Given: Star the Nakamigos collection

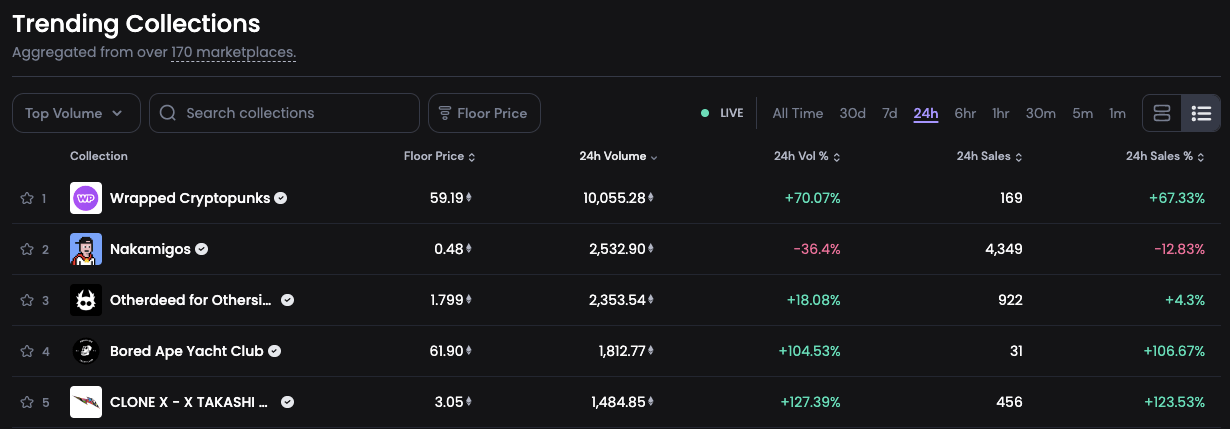Looking at the screenshot, I should (x=27, y=249).
